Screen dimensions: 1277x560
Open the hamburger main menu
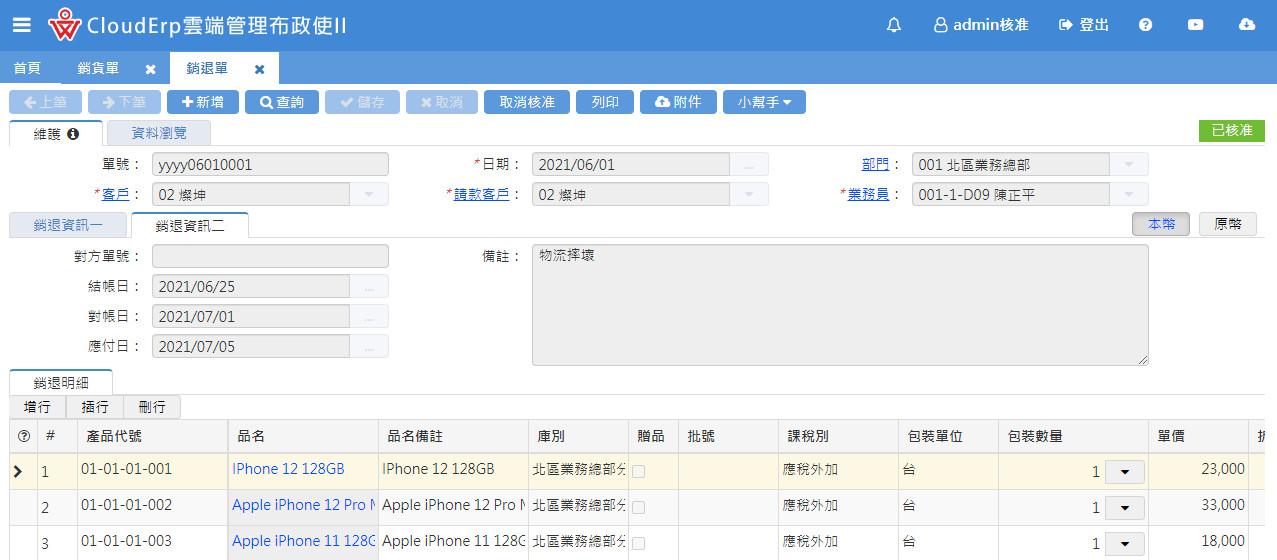click(21, 25)
